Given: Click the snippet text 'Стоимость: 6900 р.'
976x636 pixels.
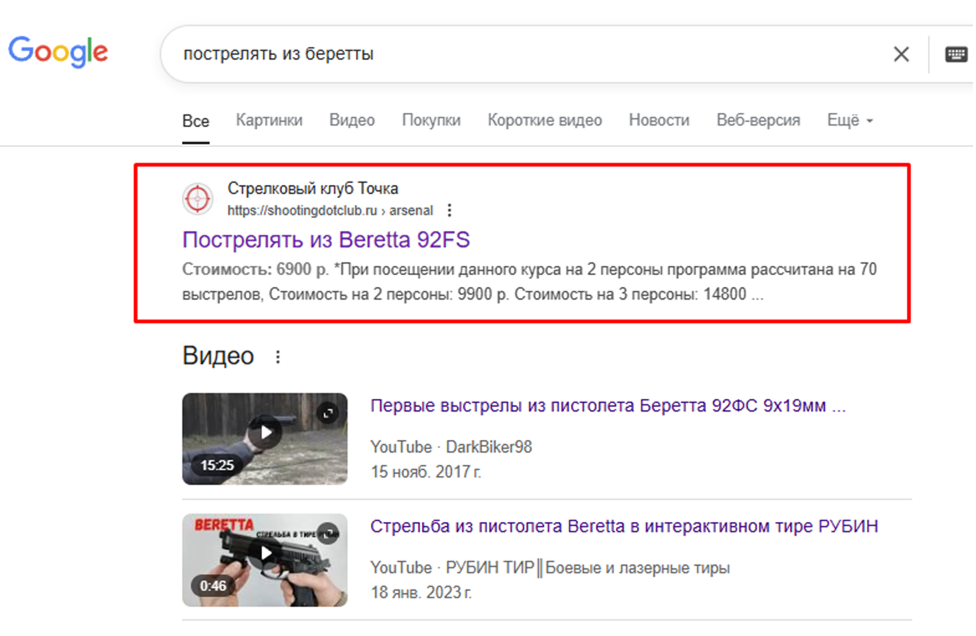Looking at the screenshot, I should click(x=256, y=269).
